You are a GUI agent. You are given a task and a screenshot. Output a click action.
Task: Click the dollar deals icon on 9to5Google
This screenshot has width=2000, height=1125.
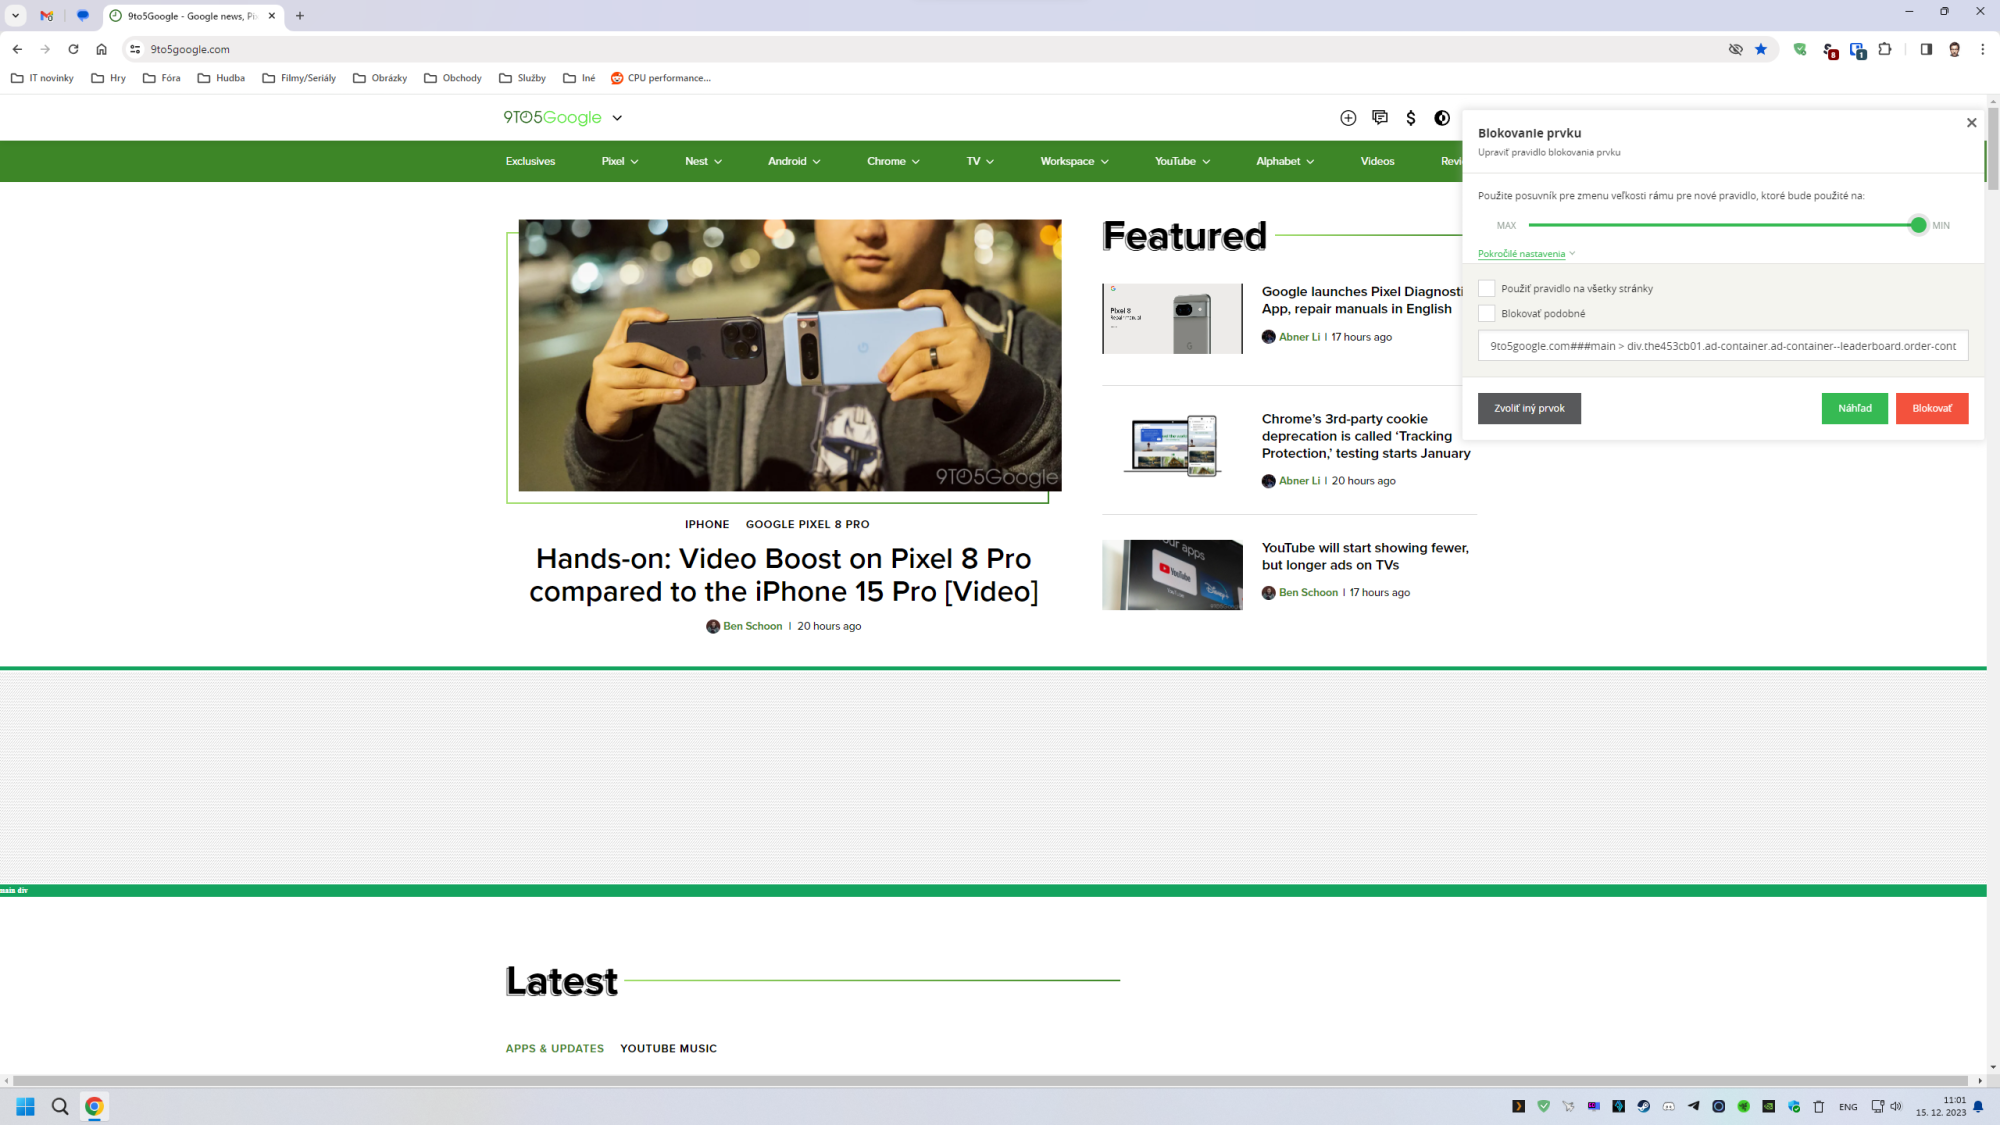pos(1410,117)
